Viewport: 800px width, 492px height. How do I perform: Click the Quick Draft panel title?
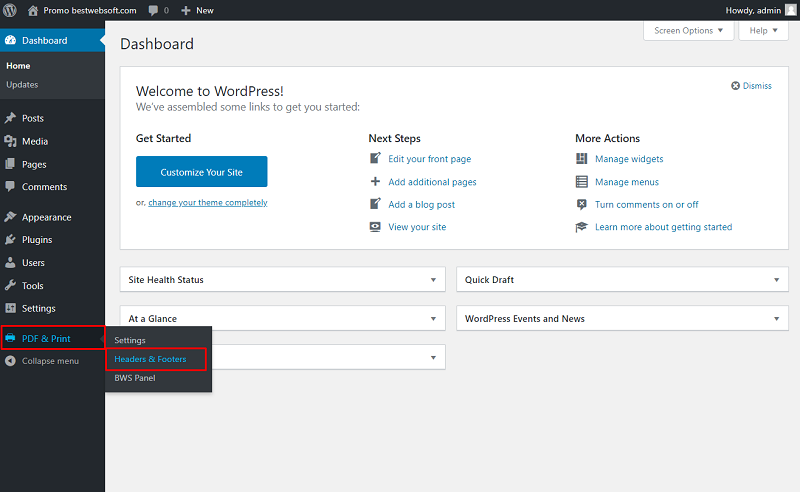point(489,280)
